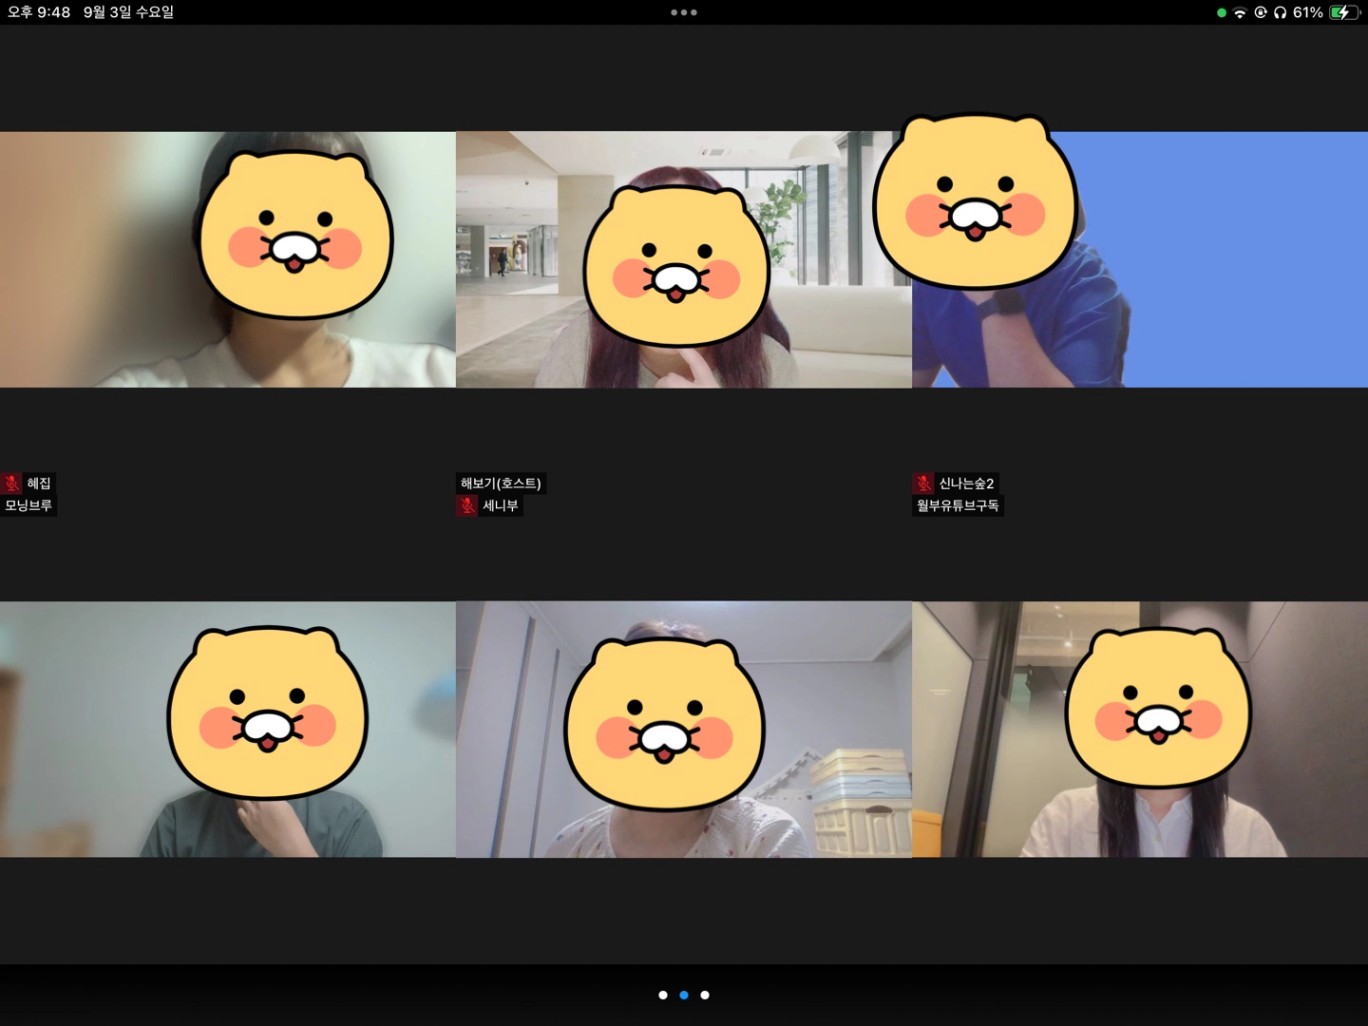Select the 세니부 participant name label
This screenshot has width=1368, height=1026.
[x=501, y=506]
